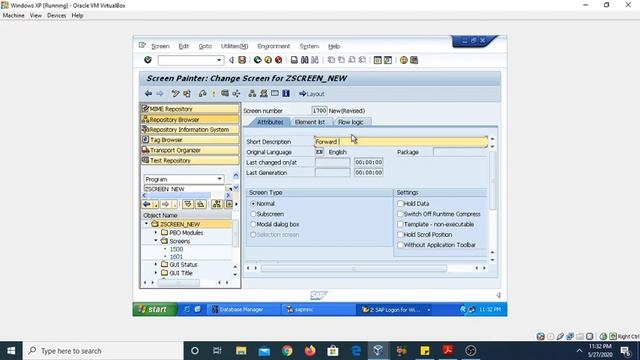
Task: Click screen 1601 in object tree
Action: 176,257
